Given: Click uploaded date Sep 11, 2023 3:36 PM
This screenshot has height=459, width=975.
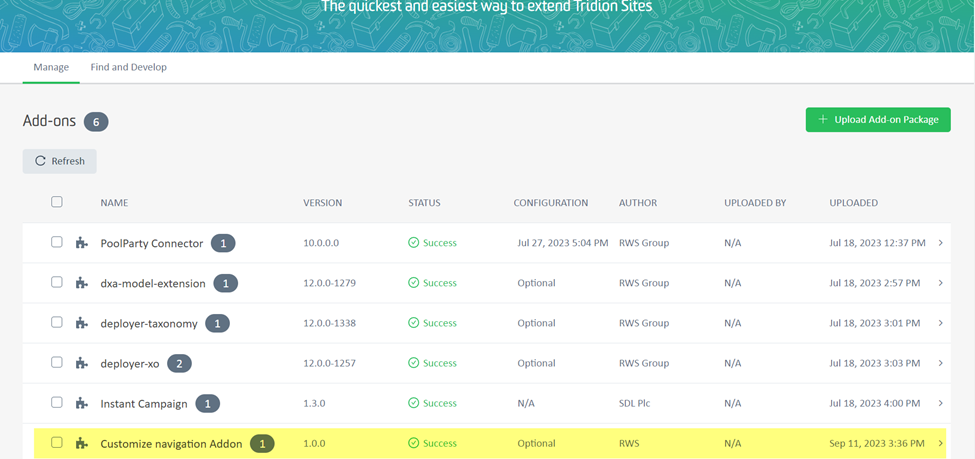Looking at the screenshot, I should coord(877,443).
